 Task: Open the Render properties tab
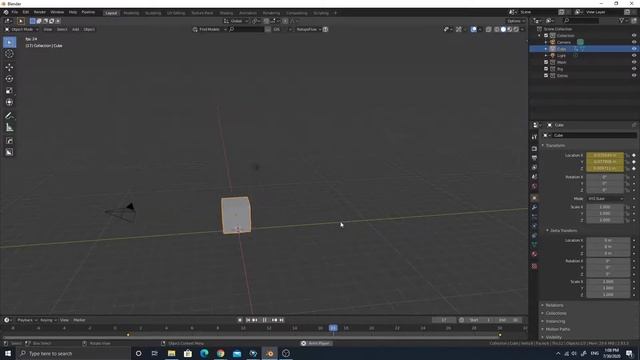534,149
